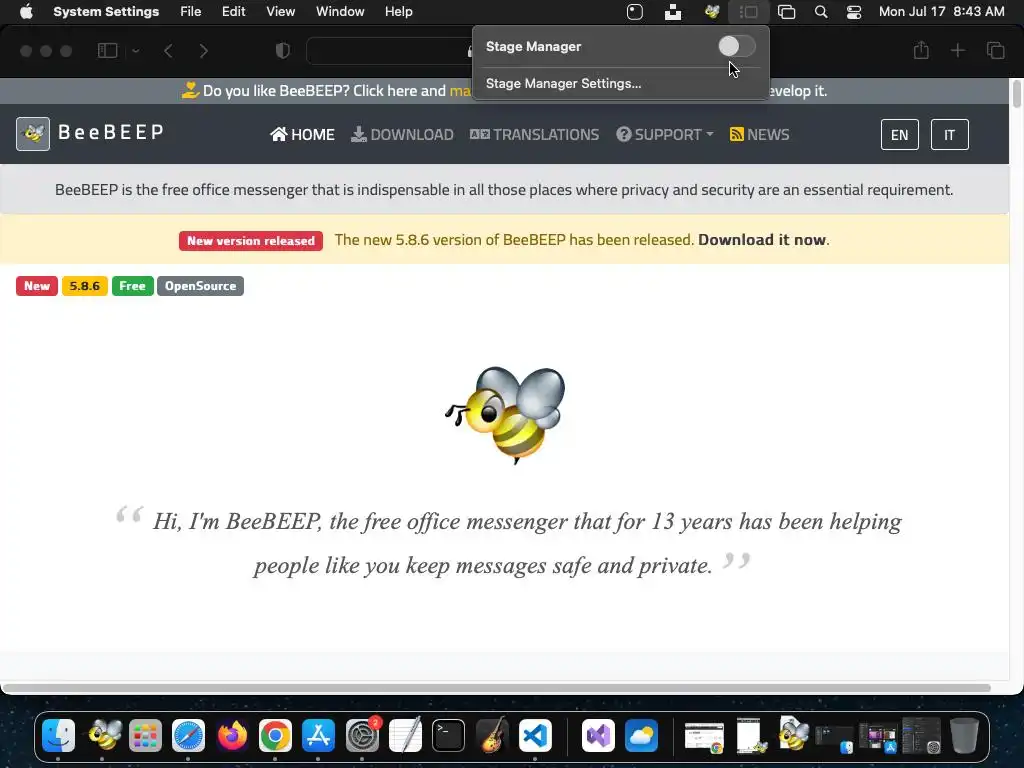Click the 'New version released' badge
1024x768 pixels.
[251, 240]
